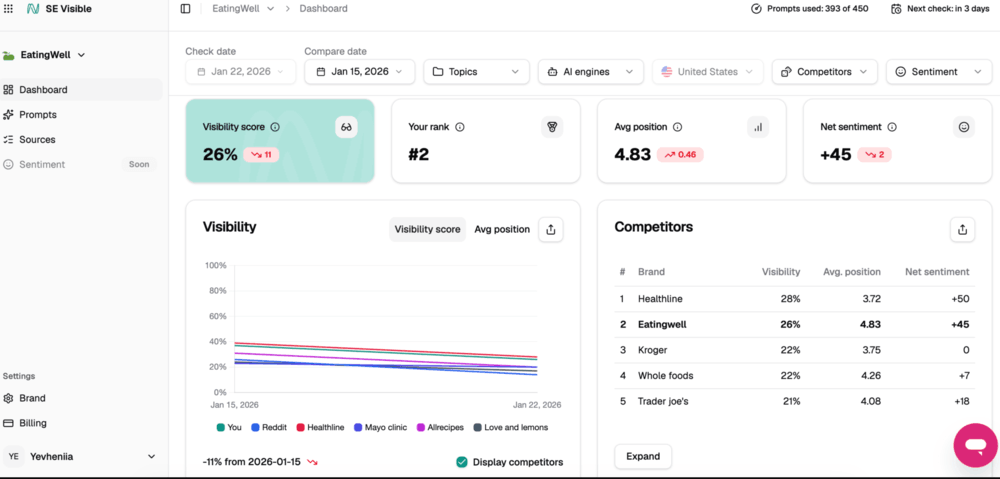This screenshot has height=479, width=1000.
Task: Toggle the sidebar panel icon
Action: pos(186,8)
